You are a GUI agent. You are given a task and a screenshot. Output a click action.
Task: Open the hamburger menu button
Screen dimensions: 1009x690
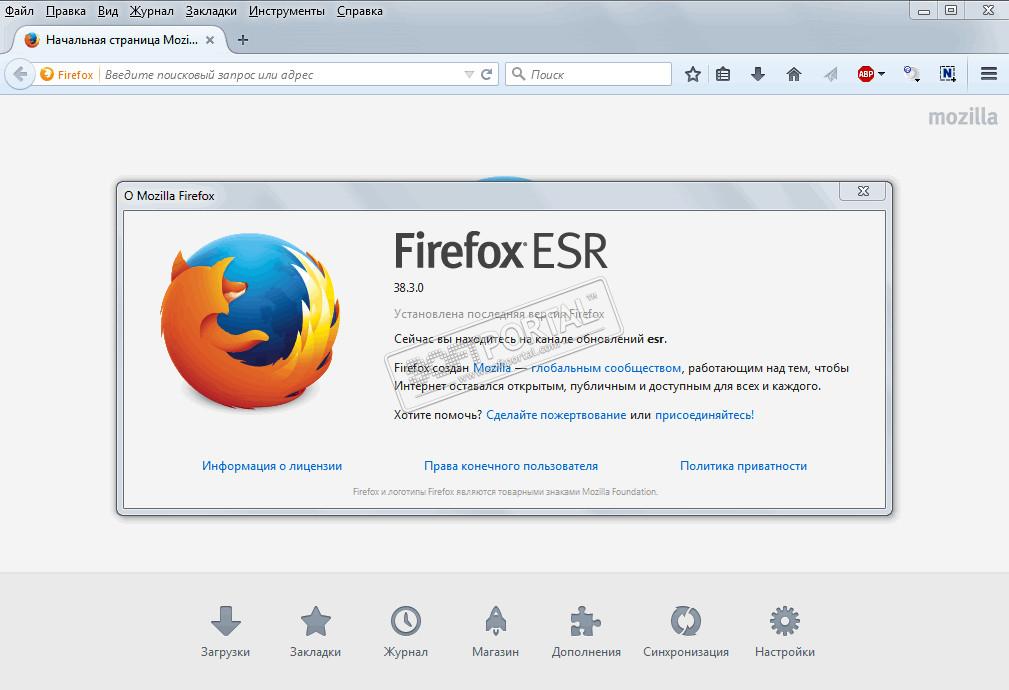pyautogui.click(x=989, y=74)
